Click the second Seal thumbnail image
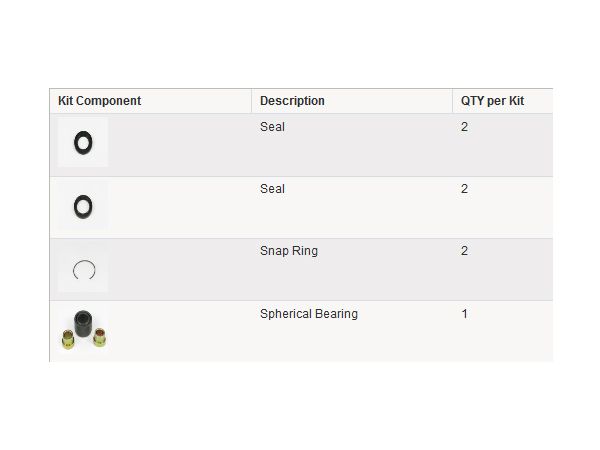Image resolution: width=600 pixels, height=450 pixels. click(x=83, y=206)
